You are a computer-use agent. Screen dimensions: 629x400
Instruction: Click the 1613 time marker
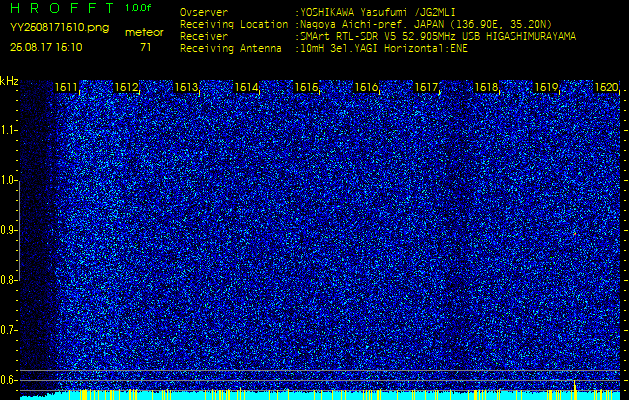click(186, 87)
